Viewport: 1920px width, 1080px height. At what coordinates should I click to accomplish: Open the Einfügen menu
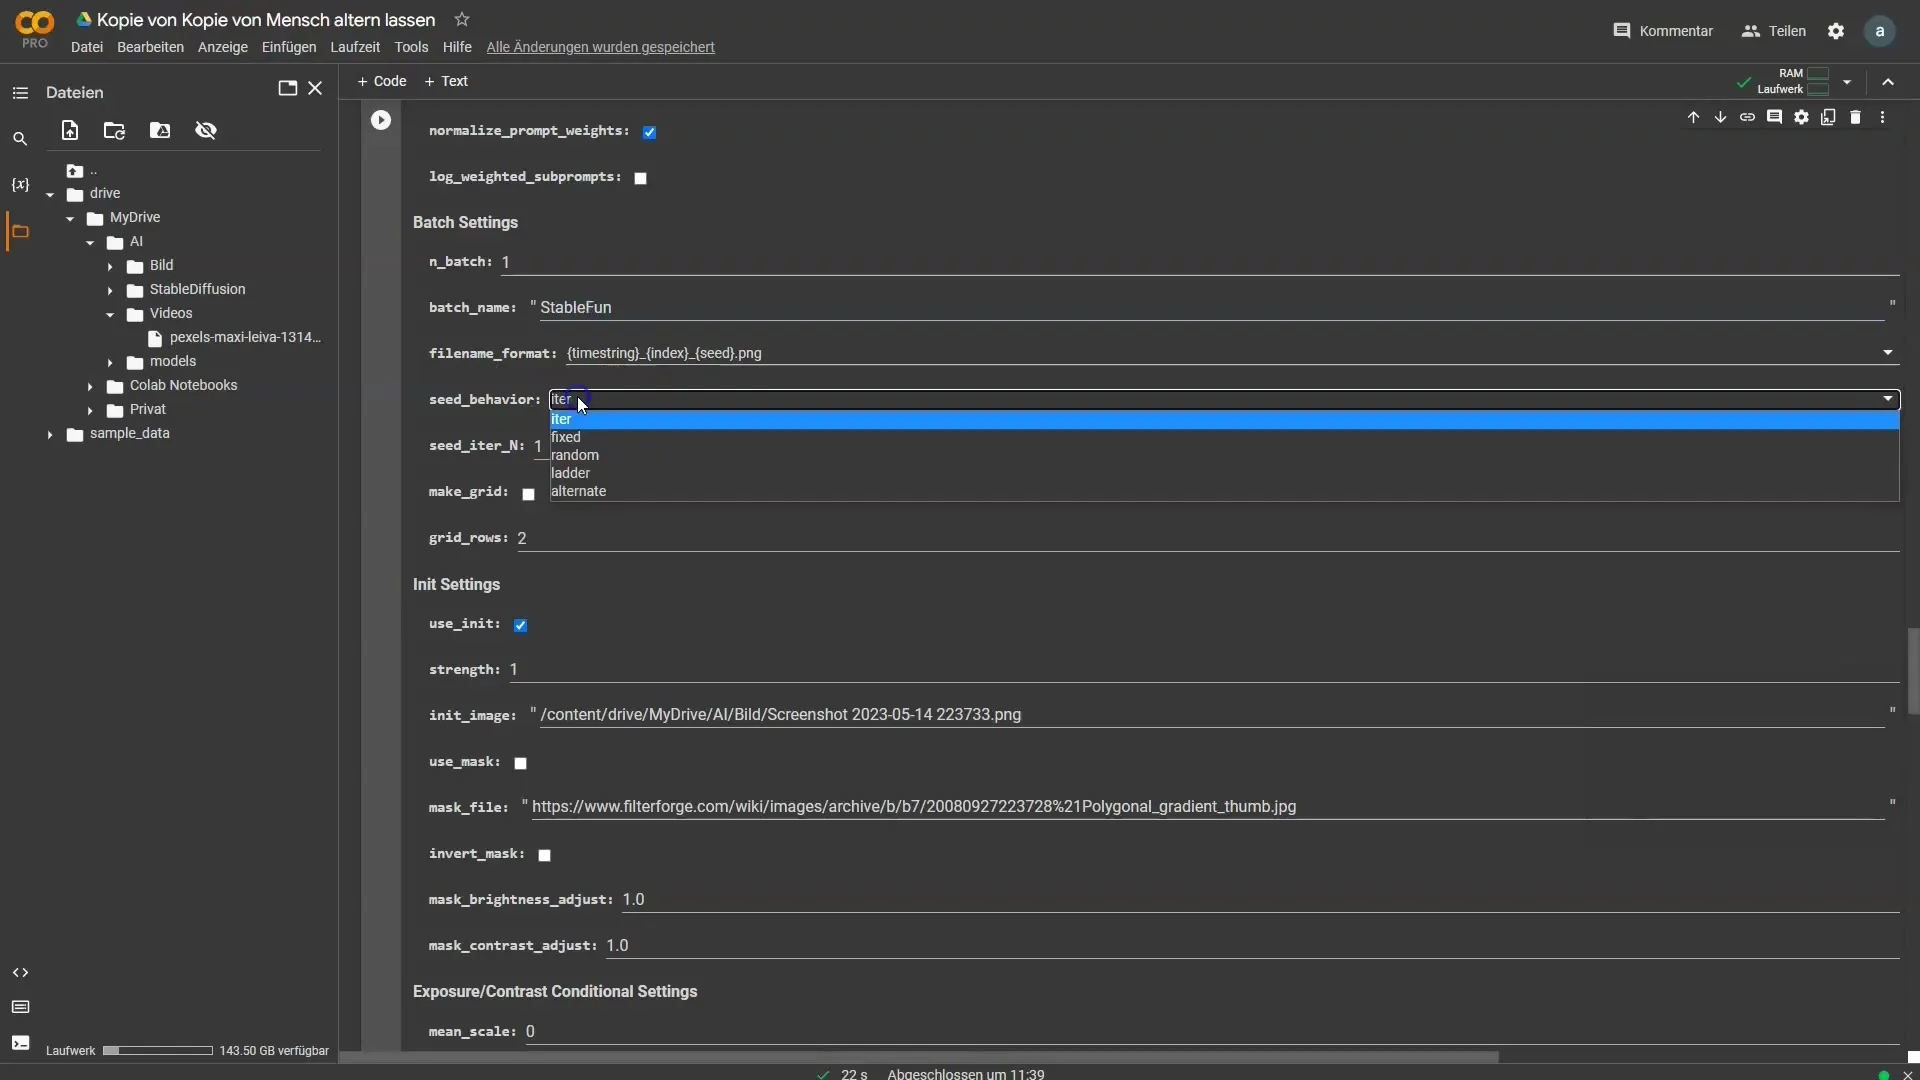point(289,47)
